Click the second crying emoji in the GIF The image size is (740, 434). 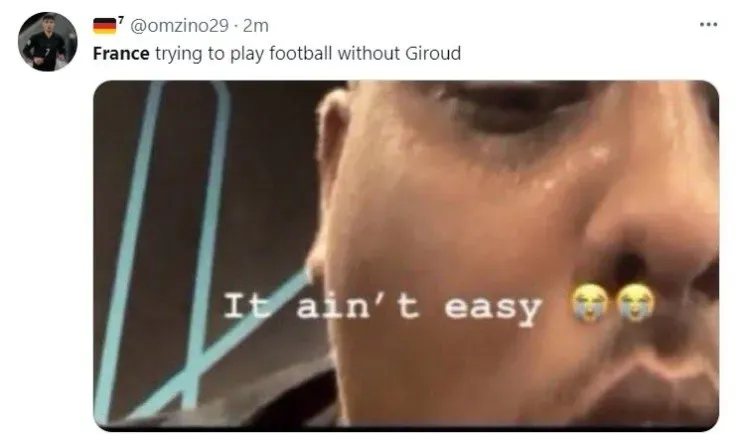pyautogui.click(x=636, y=302)
